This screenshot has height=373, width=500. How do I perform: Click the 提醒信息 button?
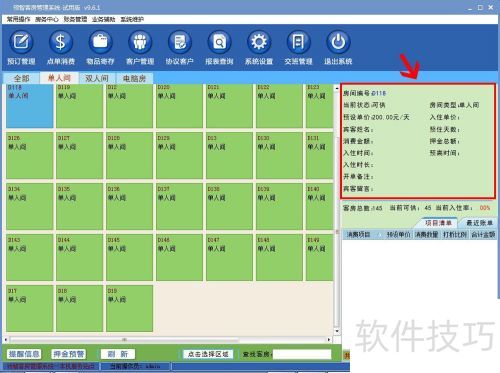point(24,354)
